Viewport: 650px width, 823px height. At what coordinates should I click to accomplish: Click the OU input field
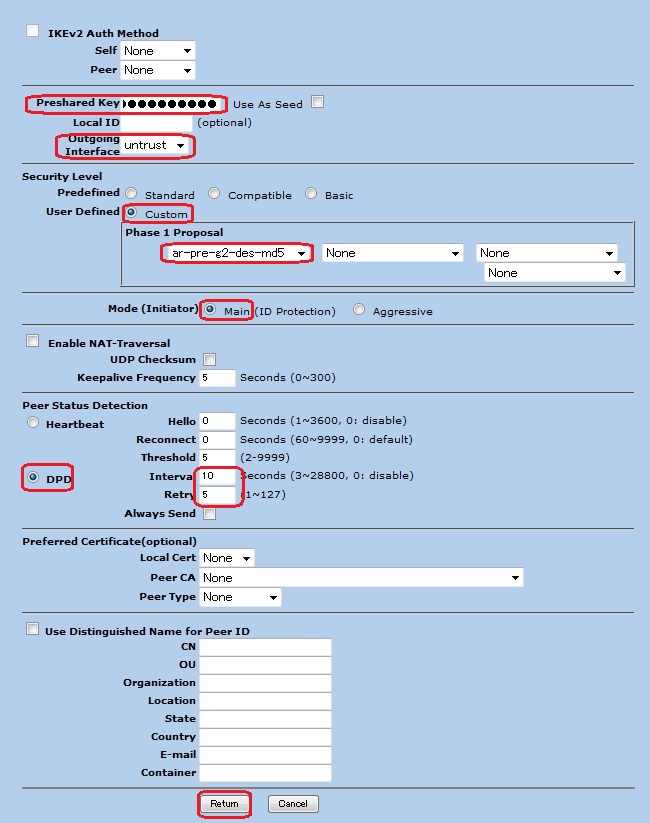point(265,665)
